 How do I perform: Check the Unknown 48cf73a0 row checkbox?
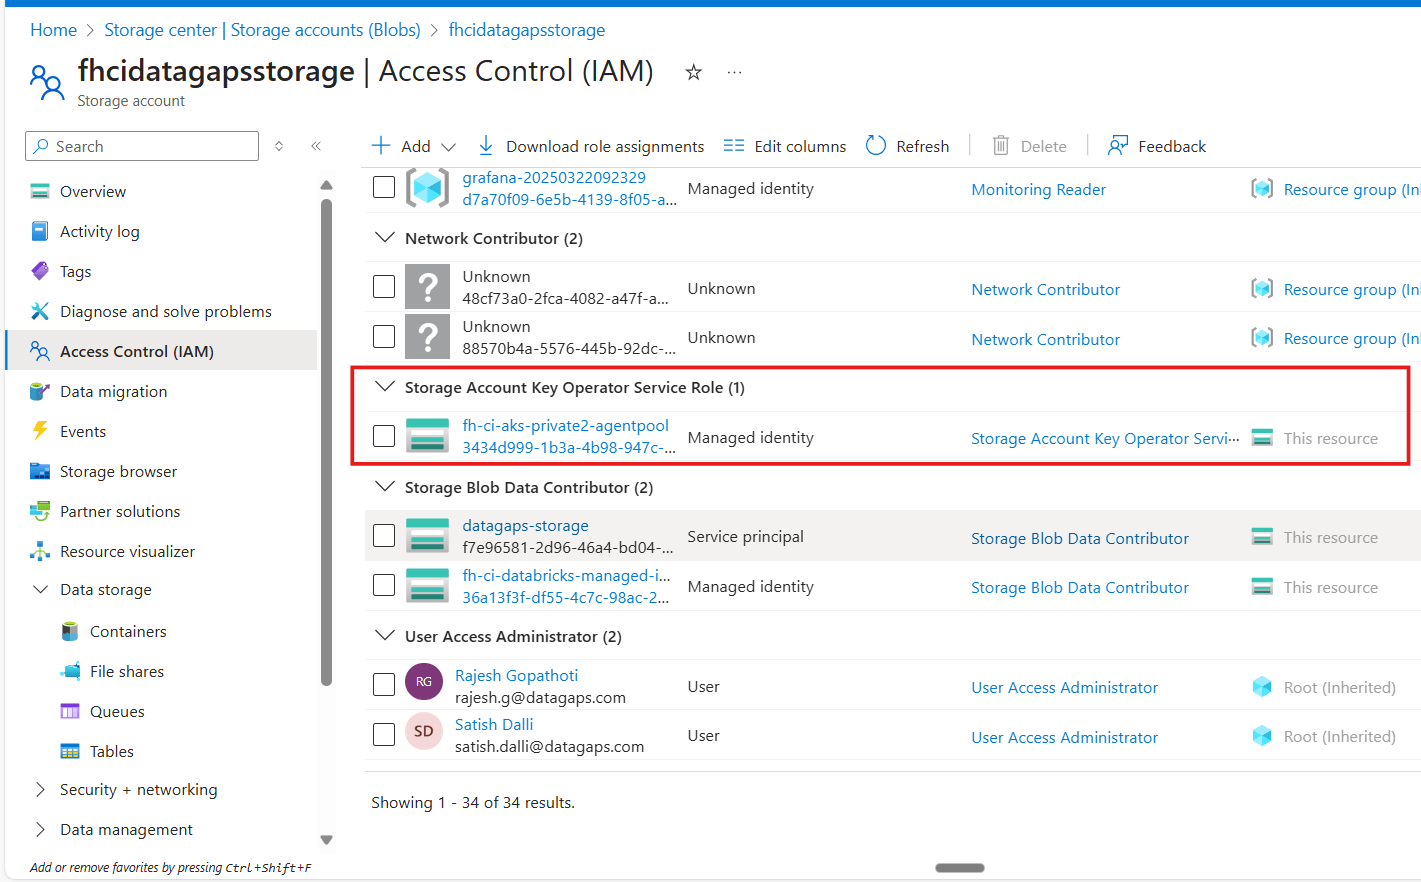coord(384,287)
